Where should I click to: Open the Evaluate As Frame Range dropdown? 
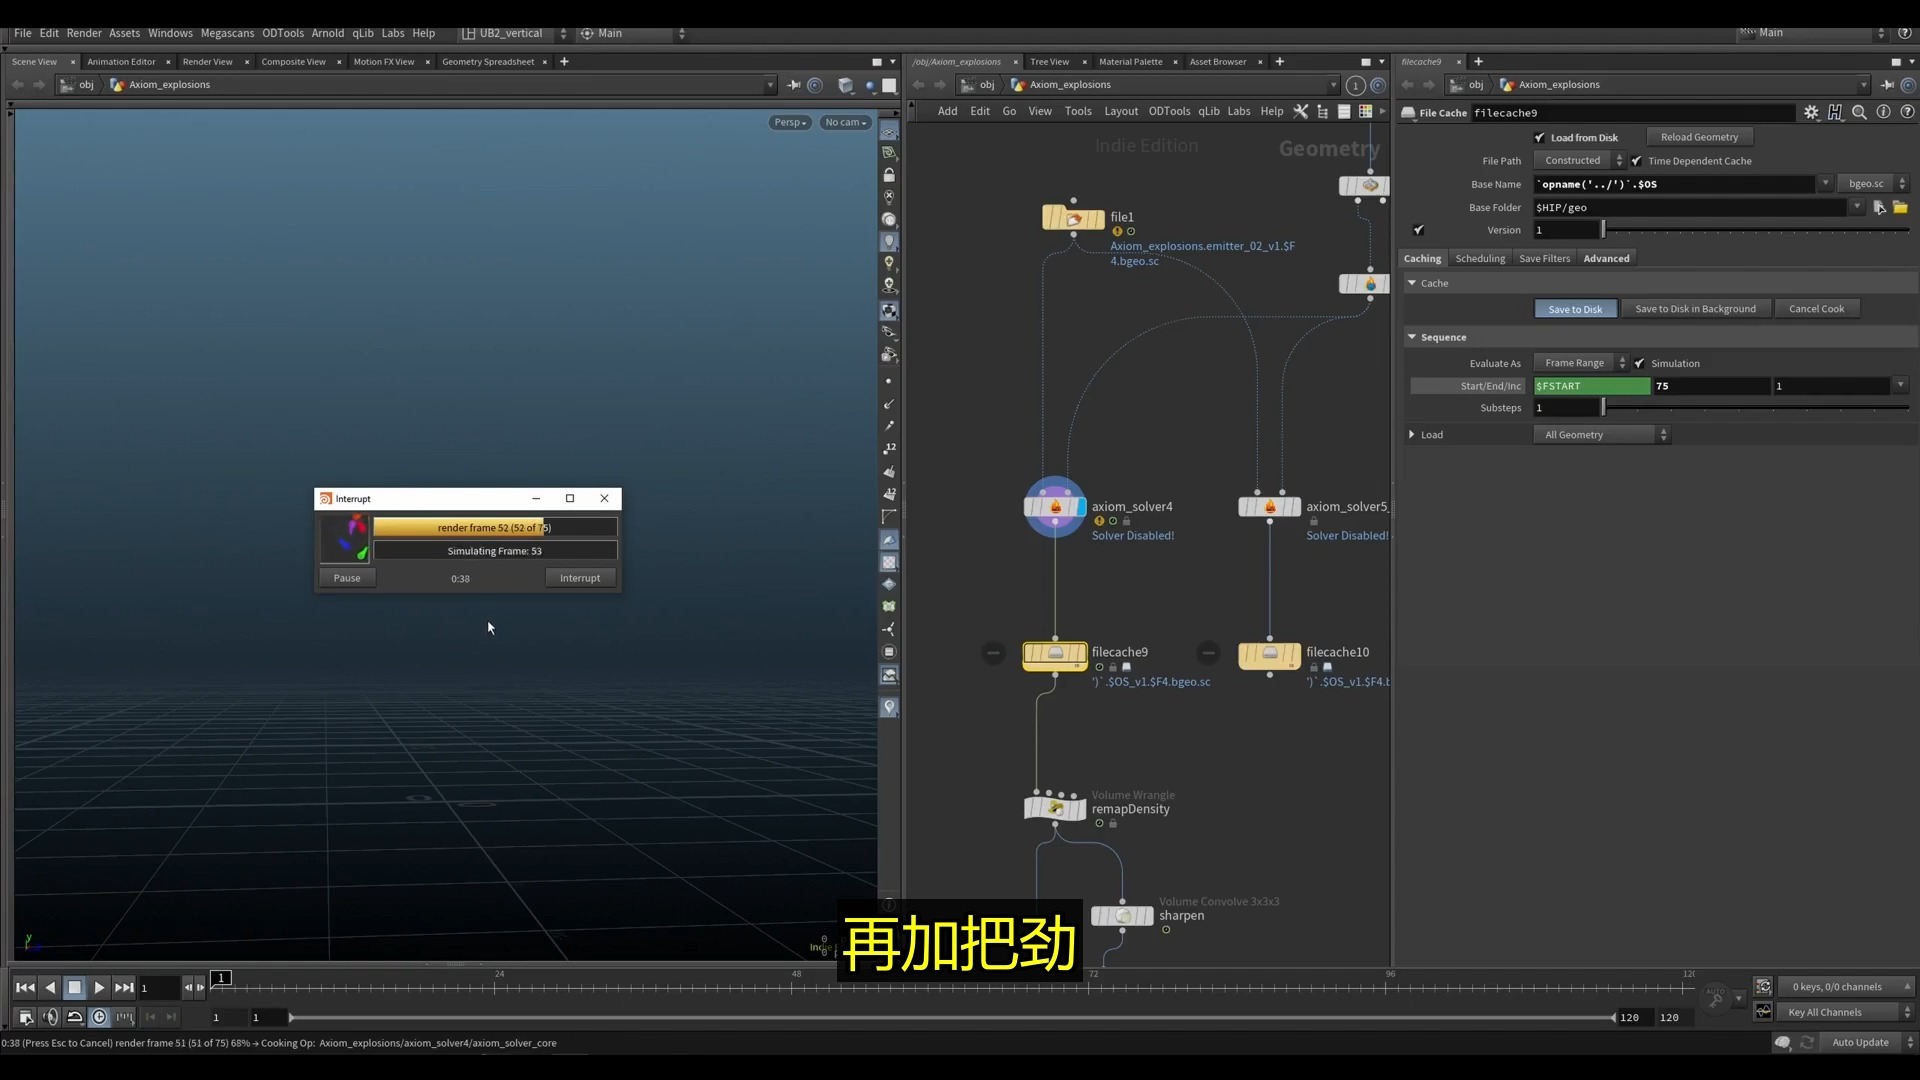[1581, 364]
